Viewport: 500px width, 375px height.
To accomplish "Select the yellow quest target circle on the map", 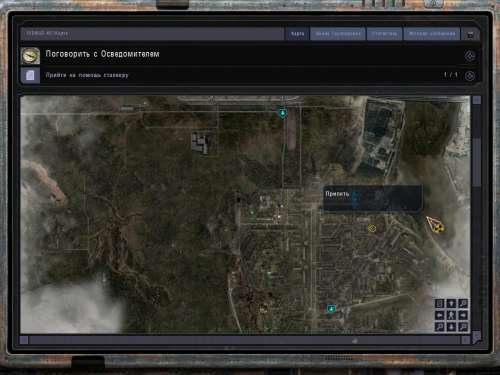I will tap(372, 228).
